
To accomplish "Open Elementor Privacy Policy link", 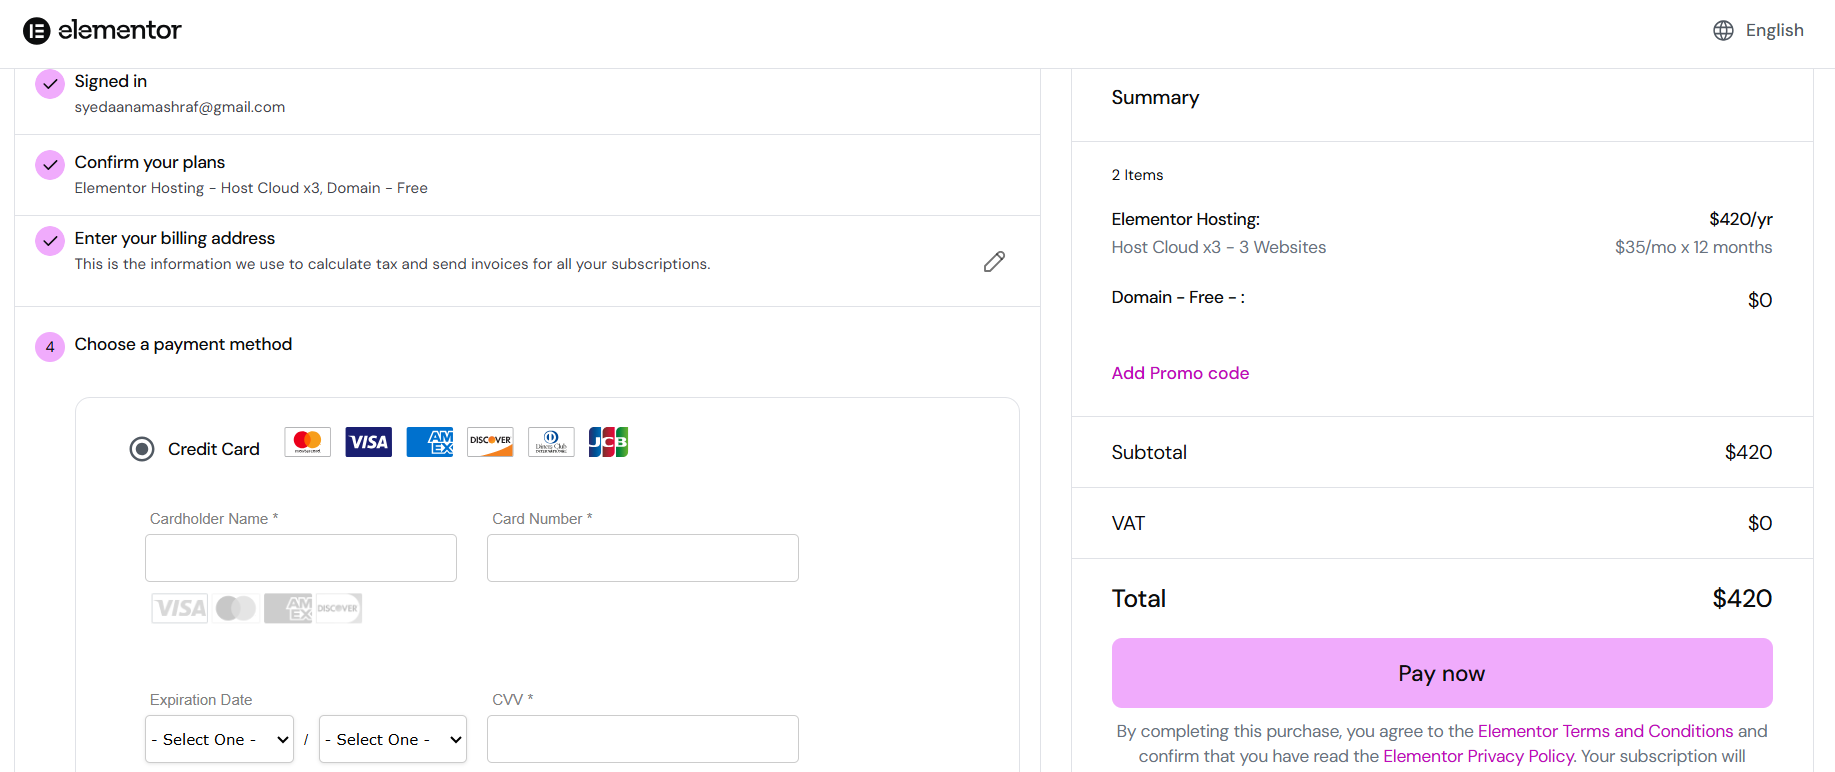I will (x=1478, y=756).
